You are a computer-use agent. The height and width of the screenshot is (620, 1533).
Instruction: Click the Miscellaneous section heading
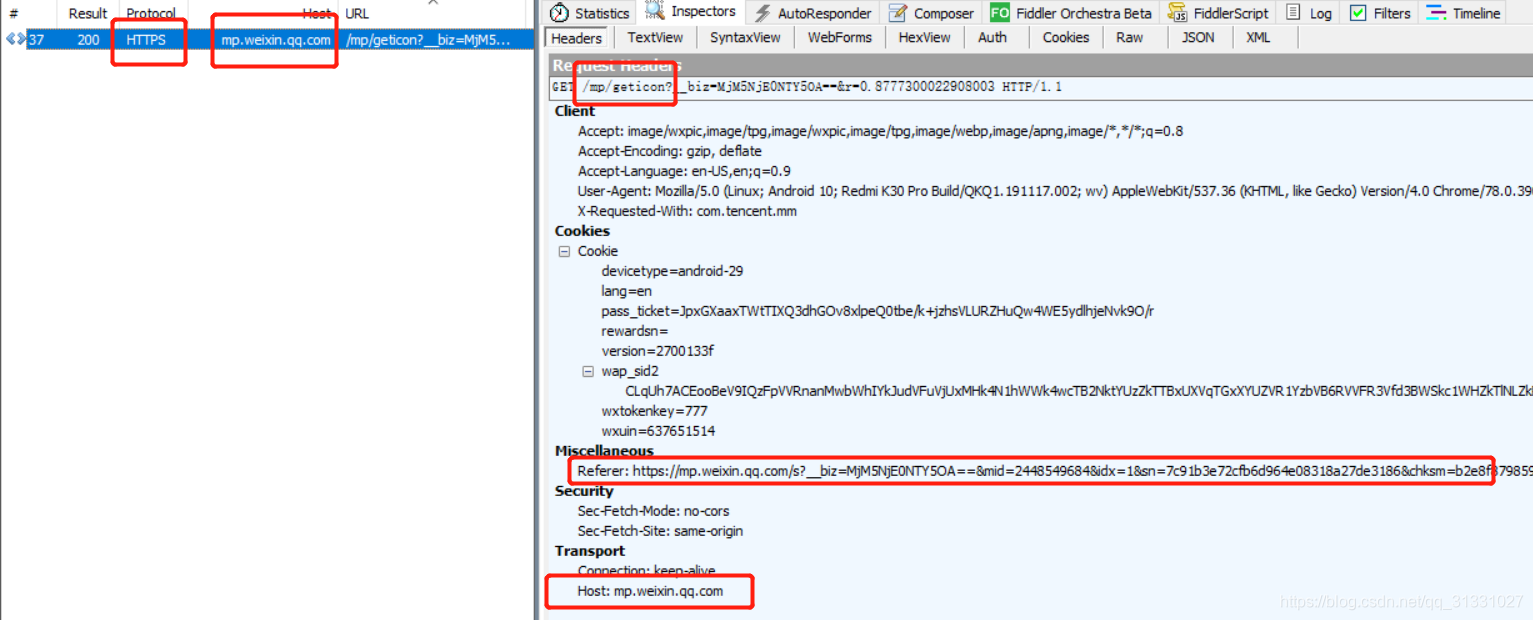pyautogui.click(x=604, y=451)
